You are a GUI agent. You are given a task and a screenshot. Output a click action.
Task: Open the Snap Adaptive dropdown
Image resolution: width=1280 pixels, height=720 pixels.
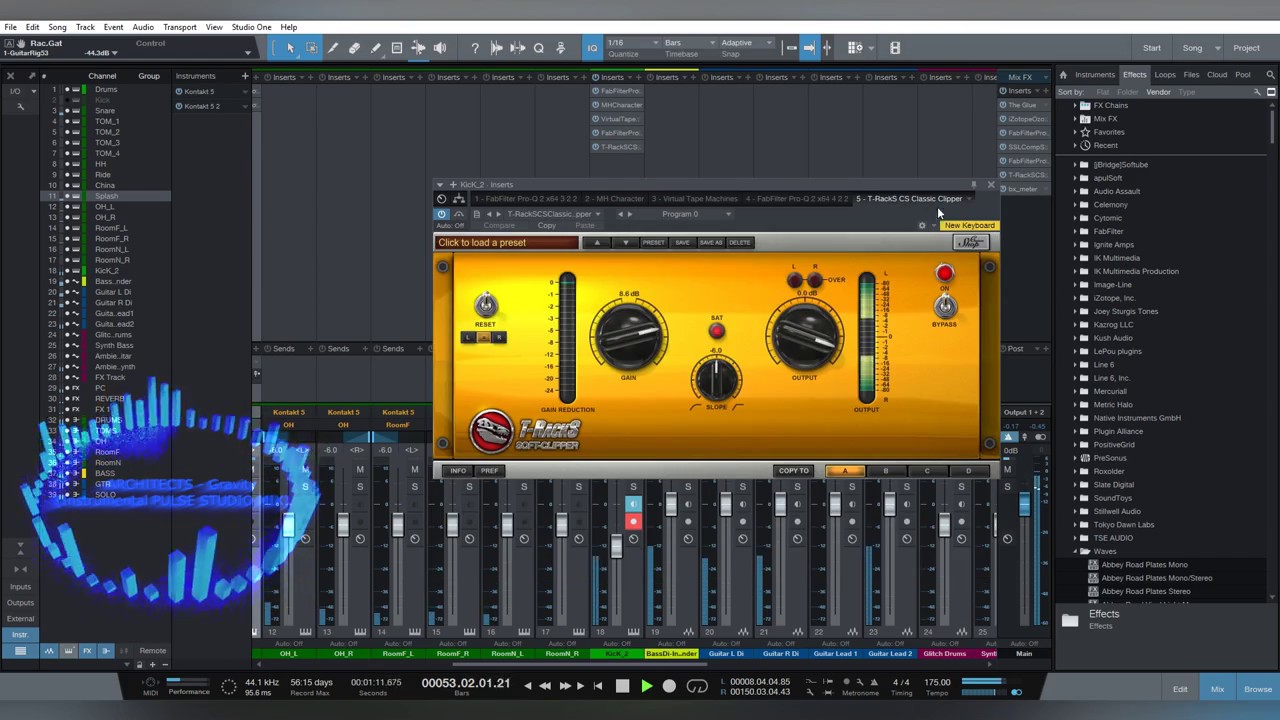point(745,43)
